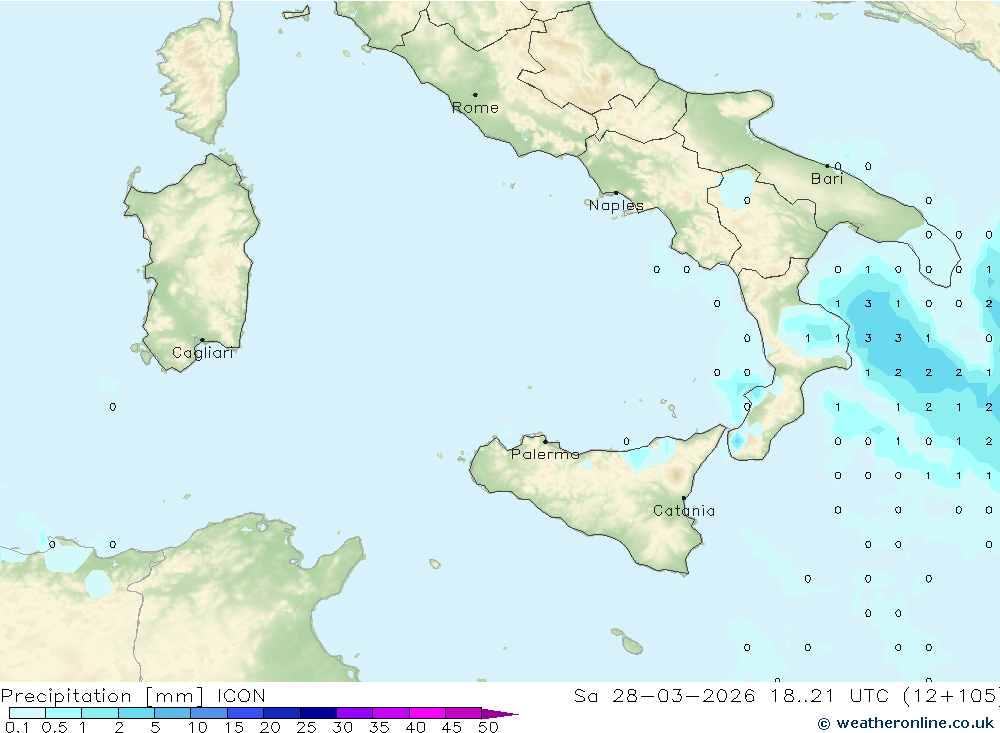The width and height of the screenshot is (1000, 733).
Task: Click the legend scale label '0.5'
Action: tap(54, 727)
